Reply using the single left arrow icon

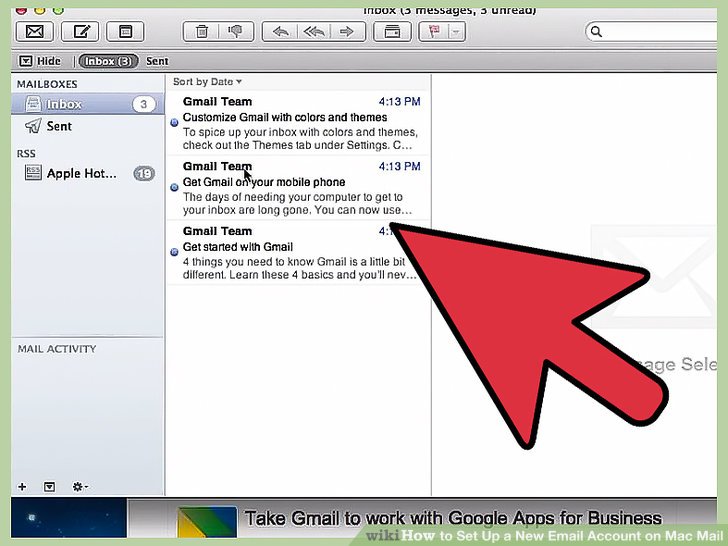click(x=280, y=32)
